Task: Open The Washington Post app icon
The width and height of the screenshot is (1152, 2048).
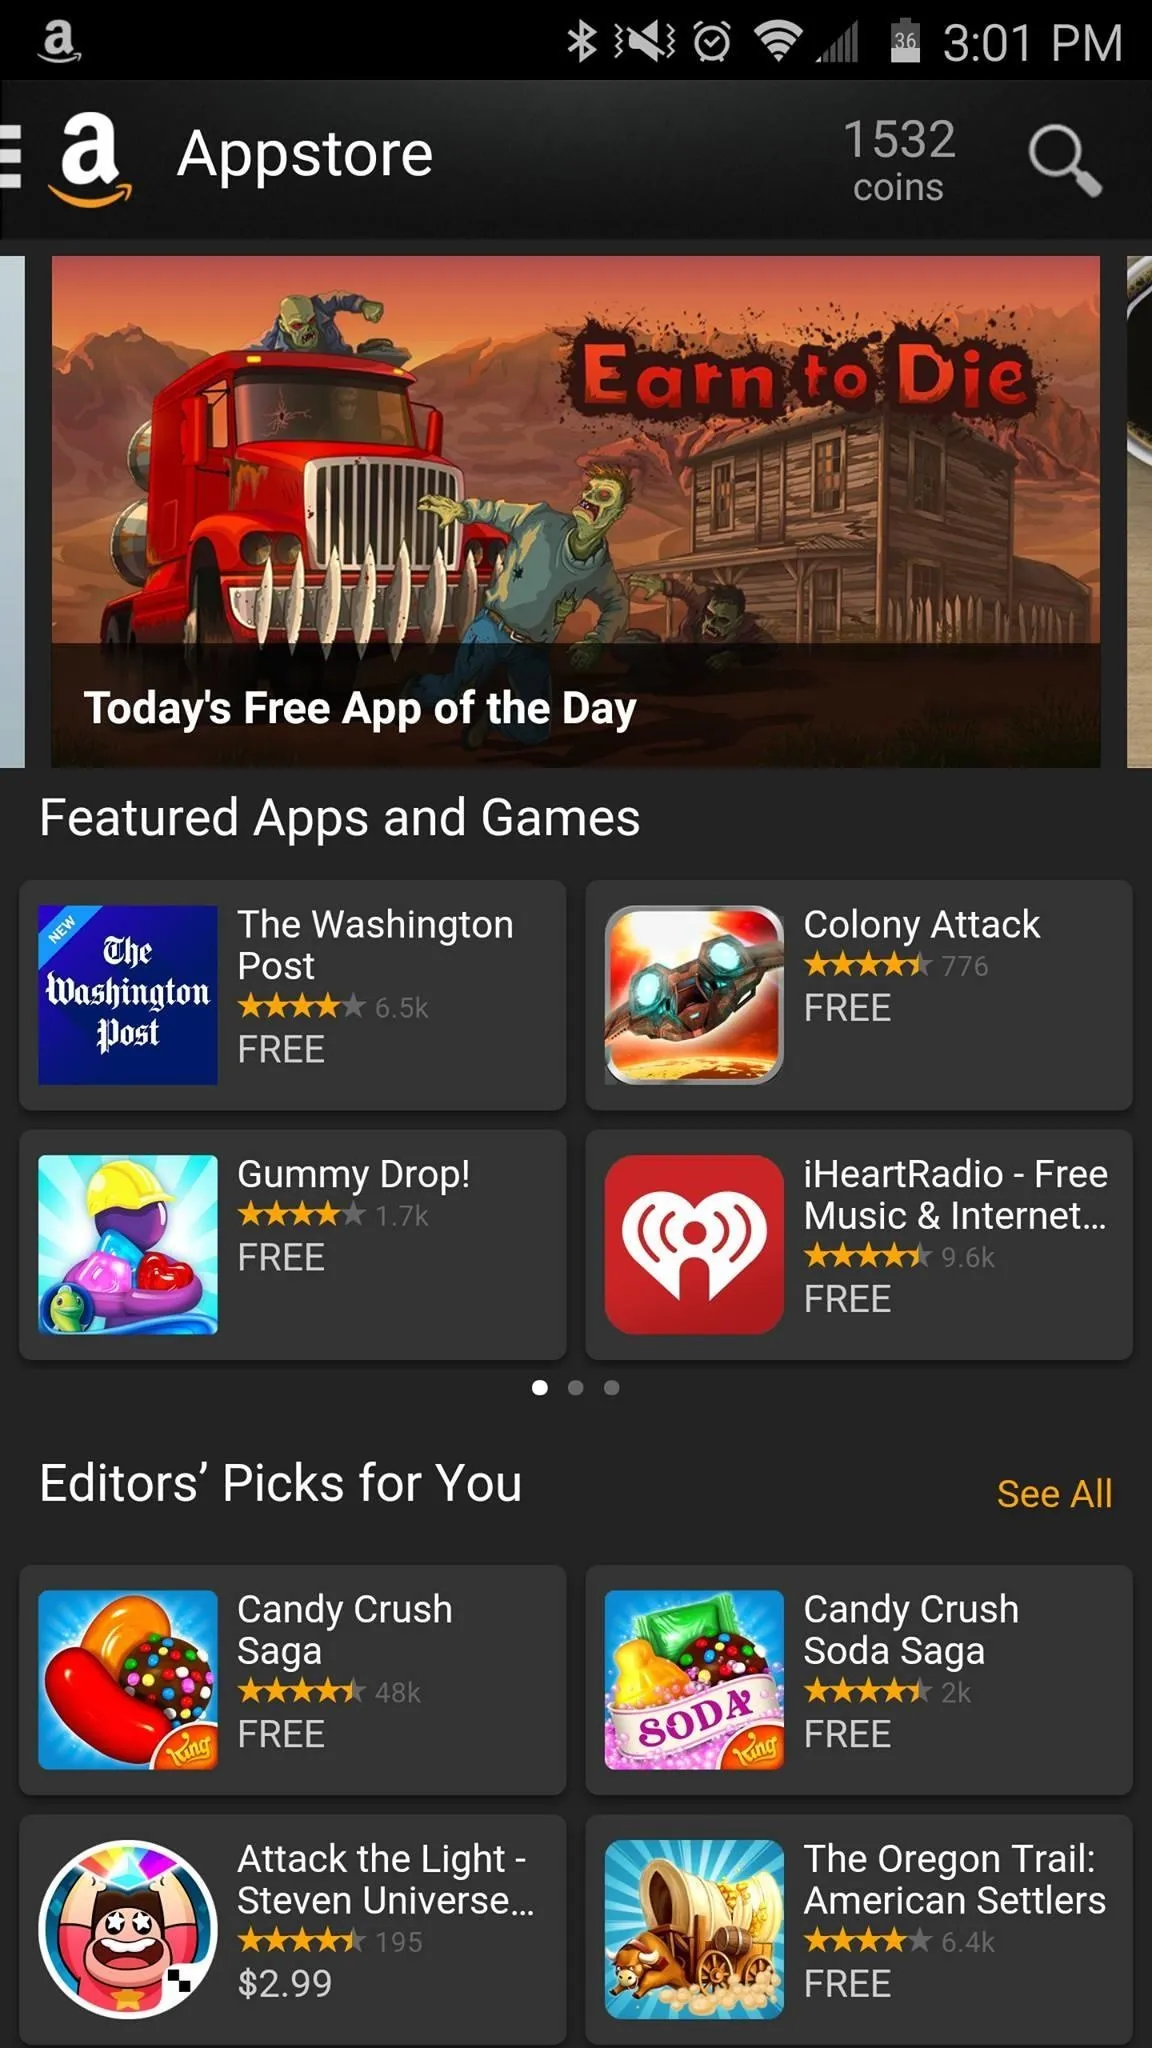Action: [128, 995]
